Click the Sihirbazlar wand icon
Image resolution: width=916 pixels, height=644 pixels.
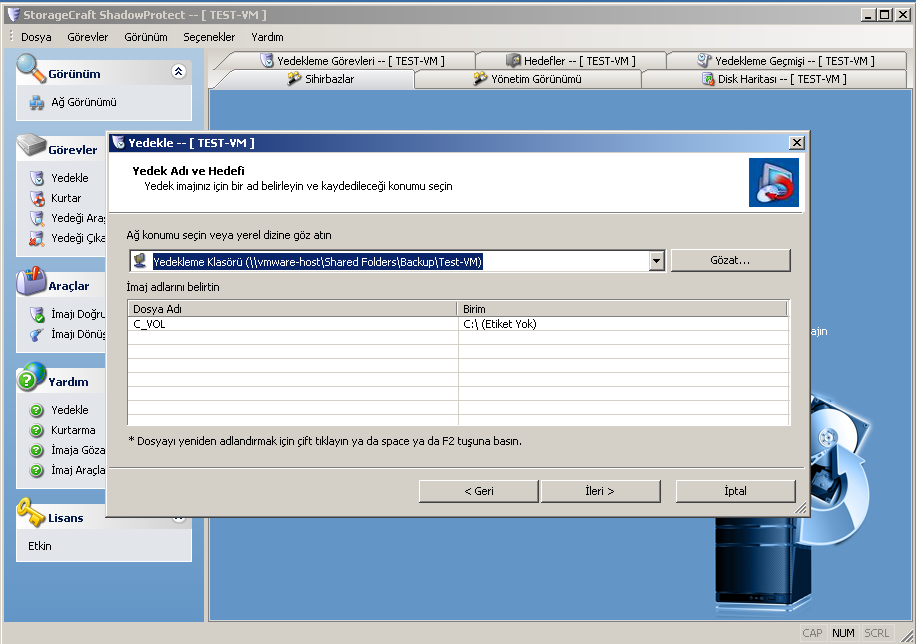(x=294, y=78)
